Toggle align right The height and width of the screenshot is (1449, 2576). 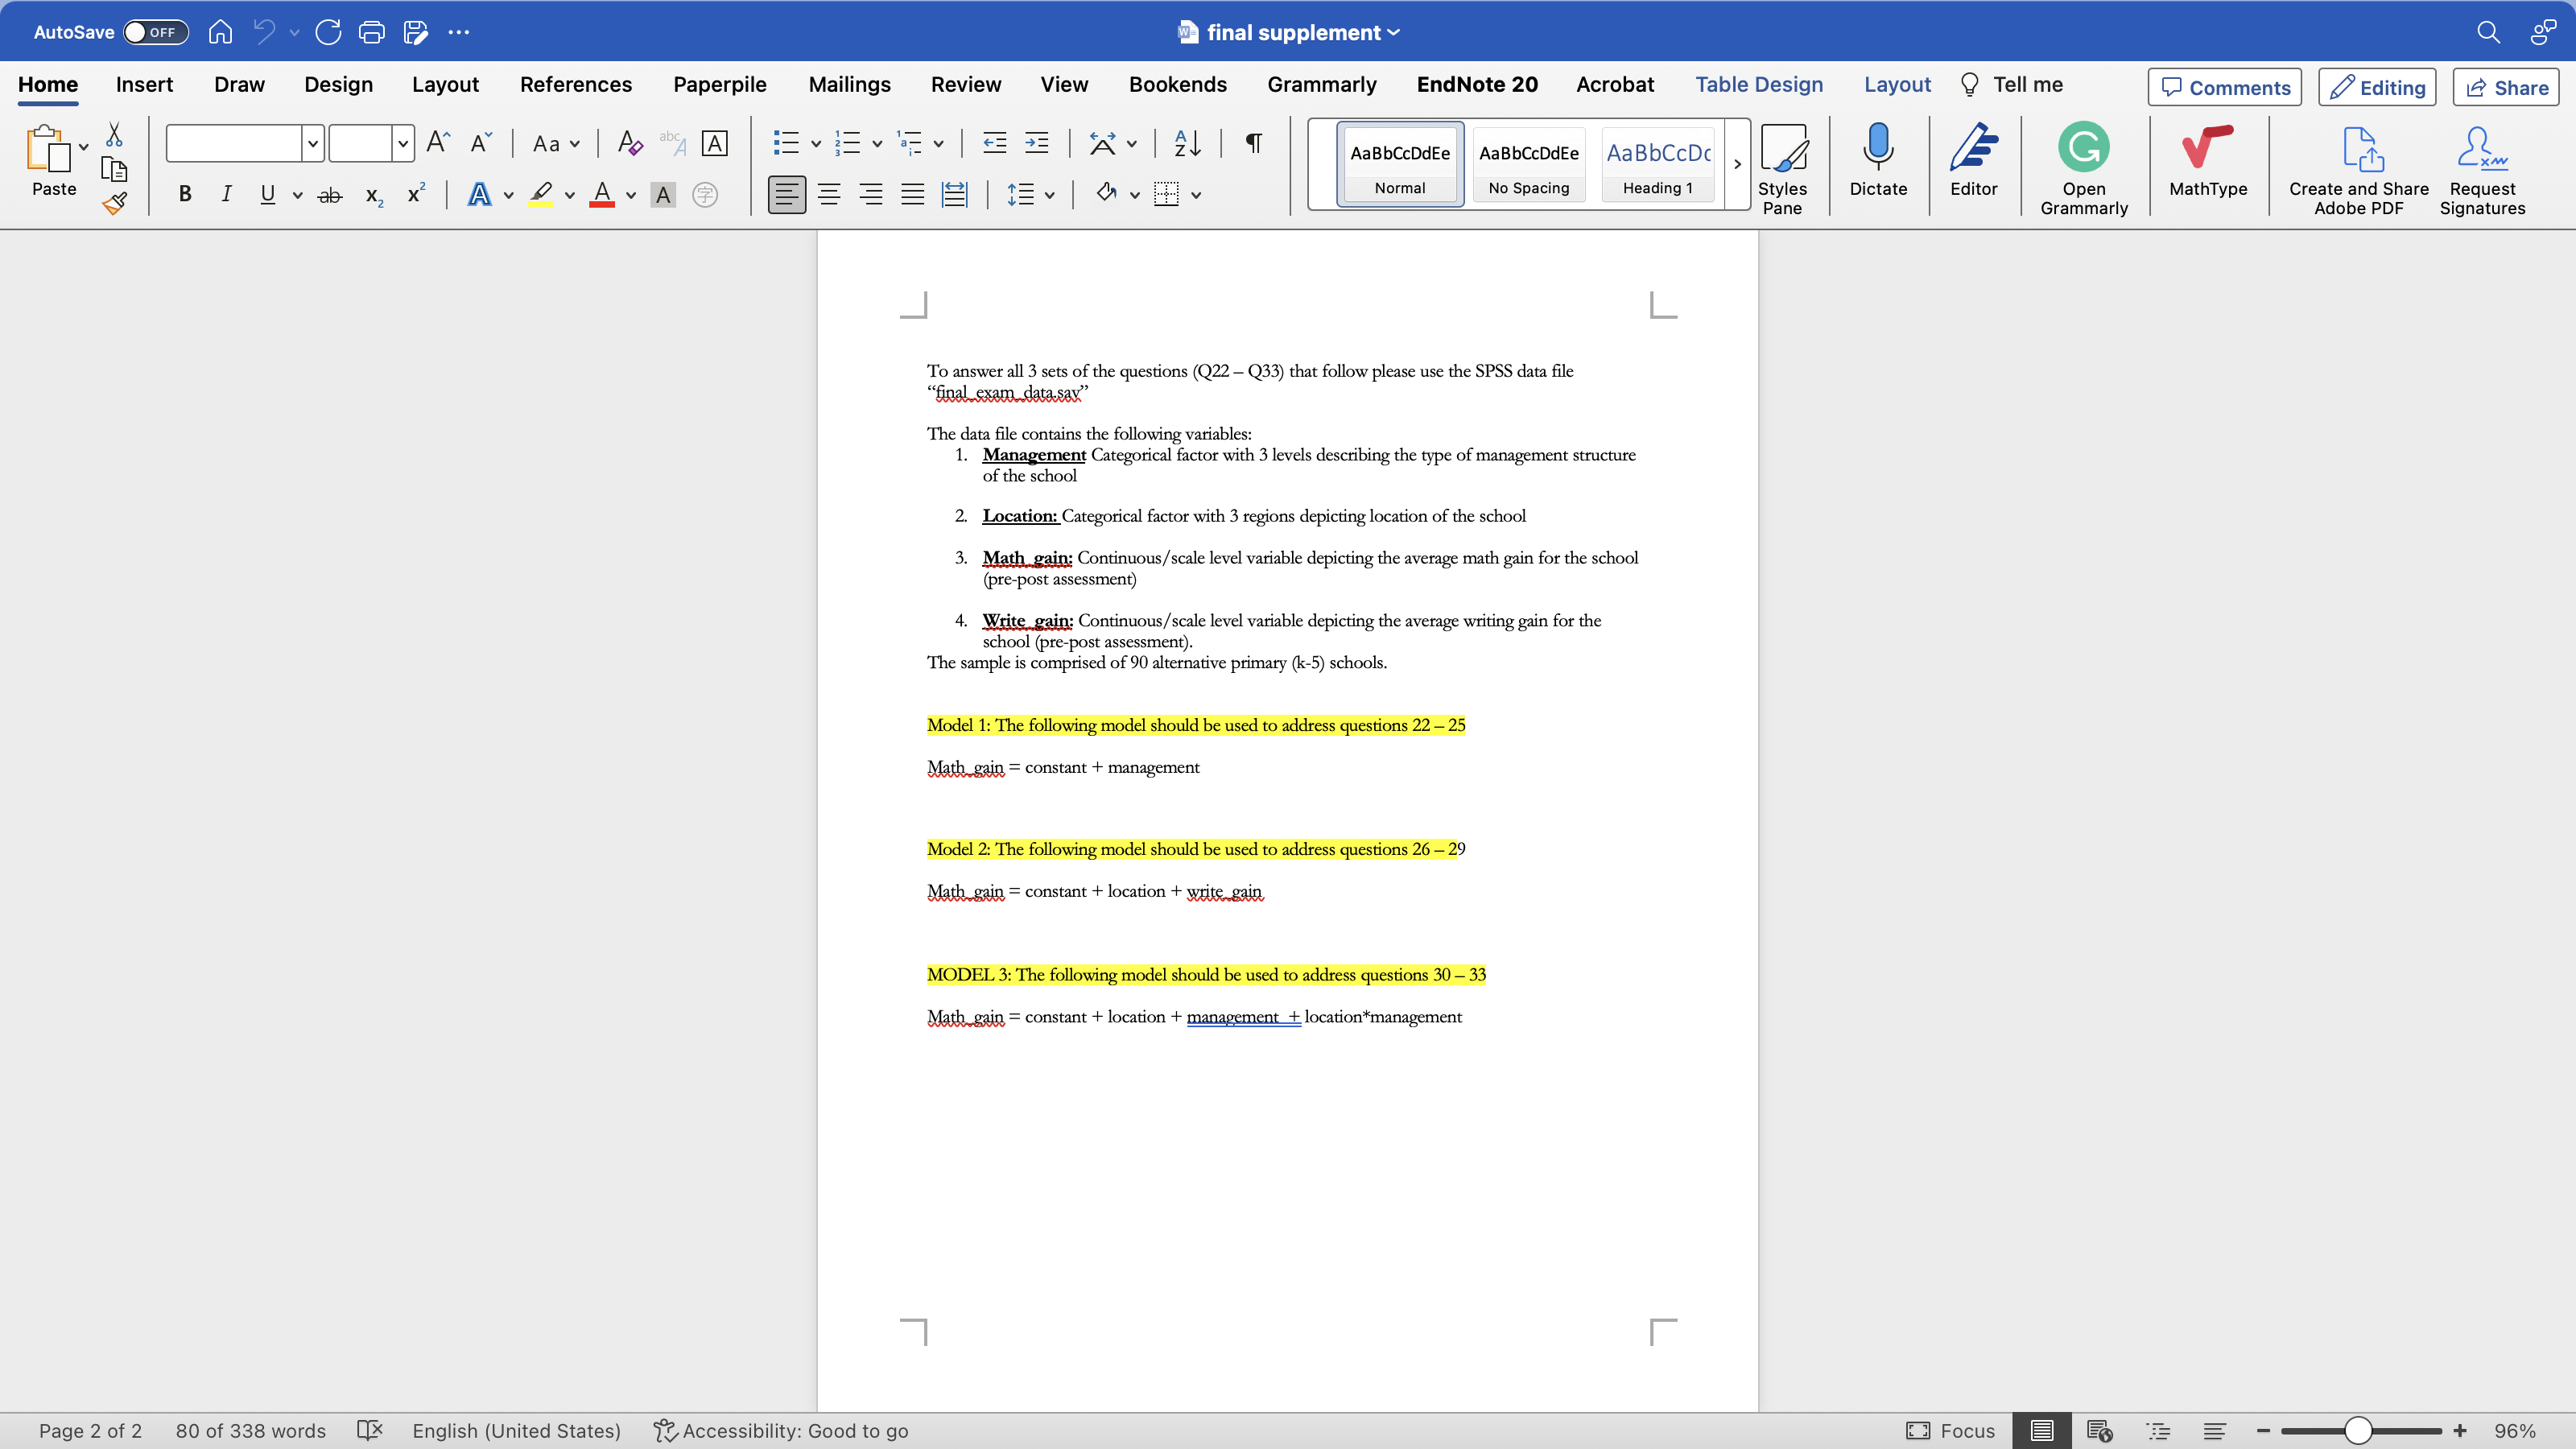[x=871, y=194]
